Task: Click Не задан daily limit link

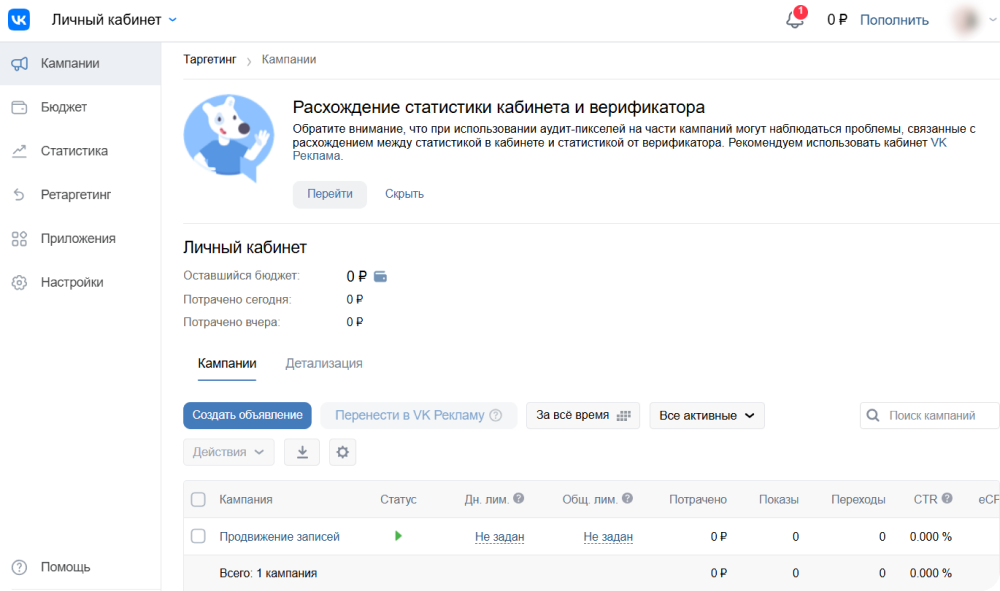Action: (x=499, y=537)
